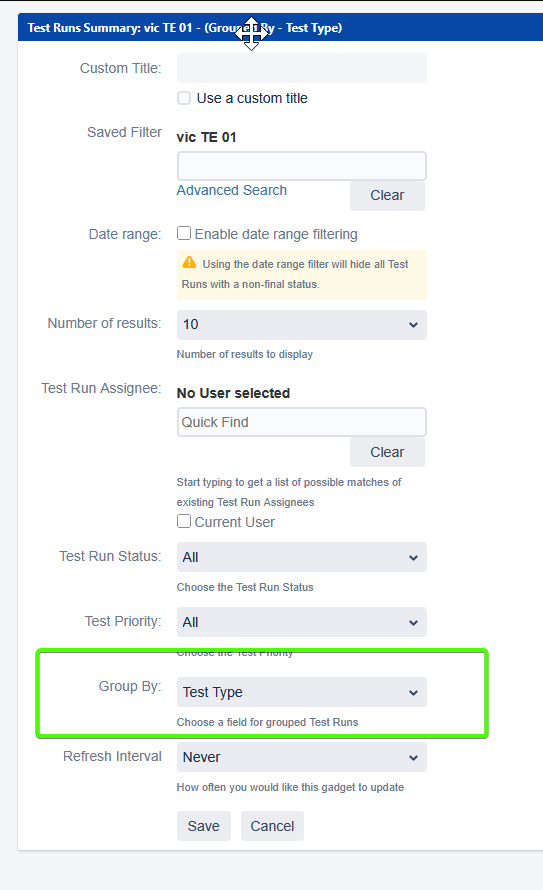Click the Test Run Status chevron arrow

414,557
